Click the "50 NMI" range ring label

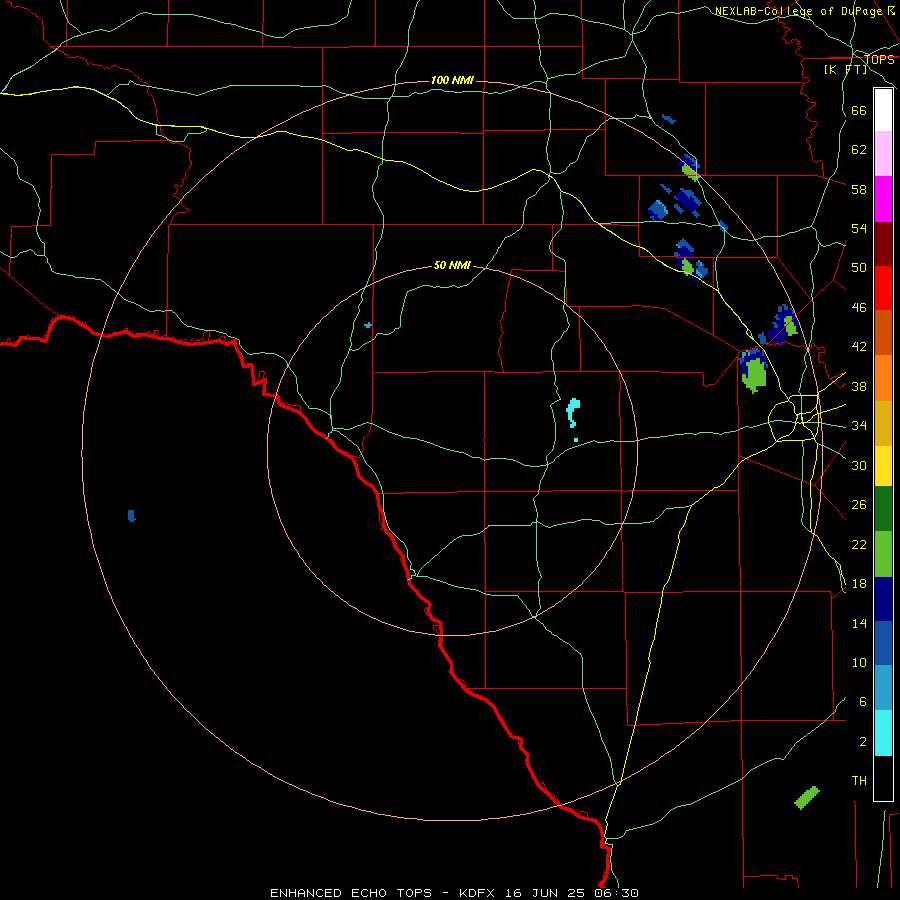coord(452,265)
